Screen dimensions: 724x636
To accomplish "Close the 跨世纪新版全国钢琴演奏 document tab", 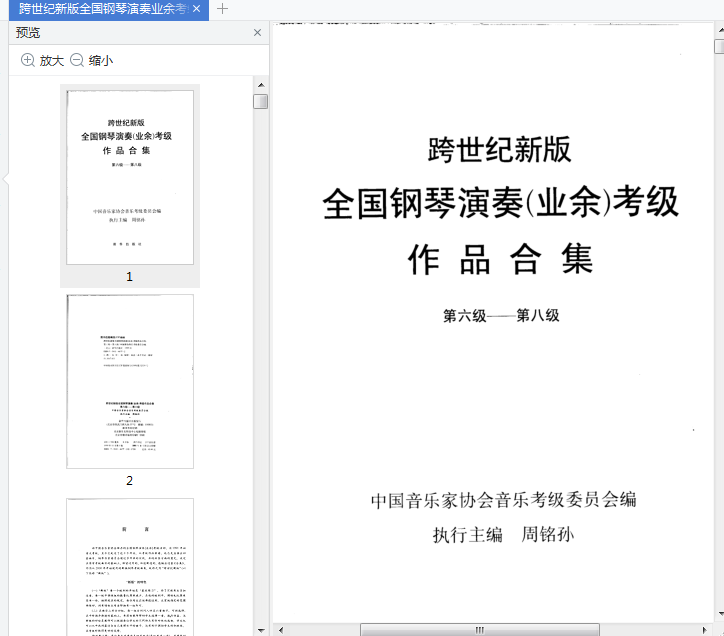I will [x=197, y=9].
